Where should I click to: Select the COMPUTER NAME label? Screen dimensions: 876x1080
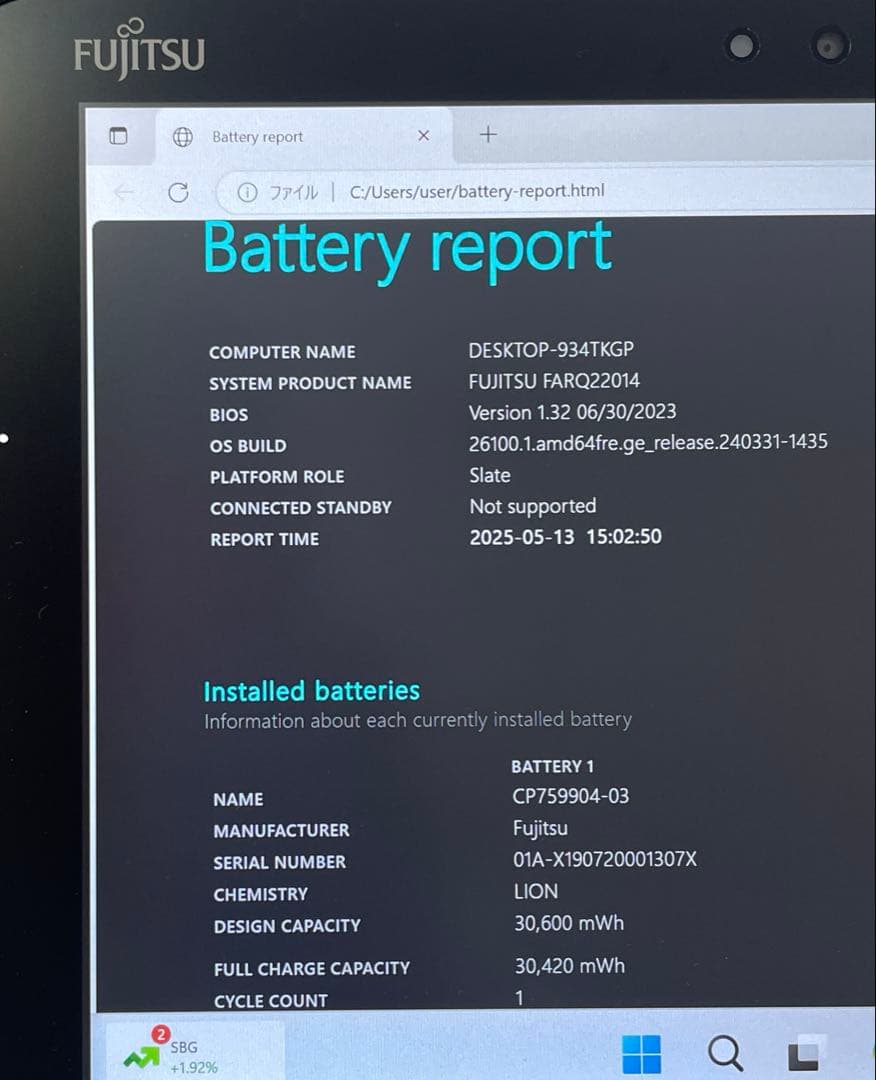tap(282, 352)
